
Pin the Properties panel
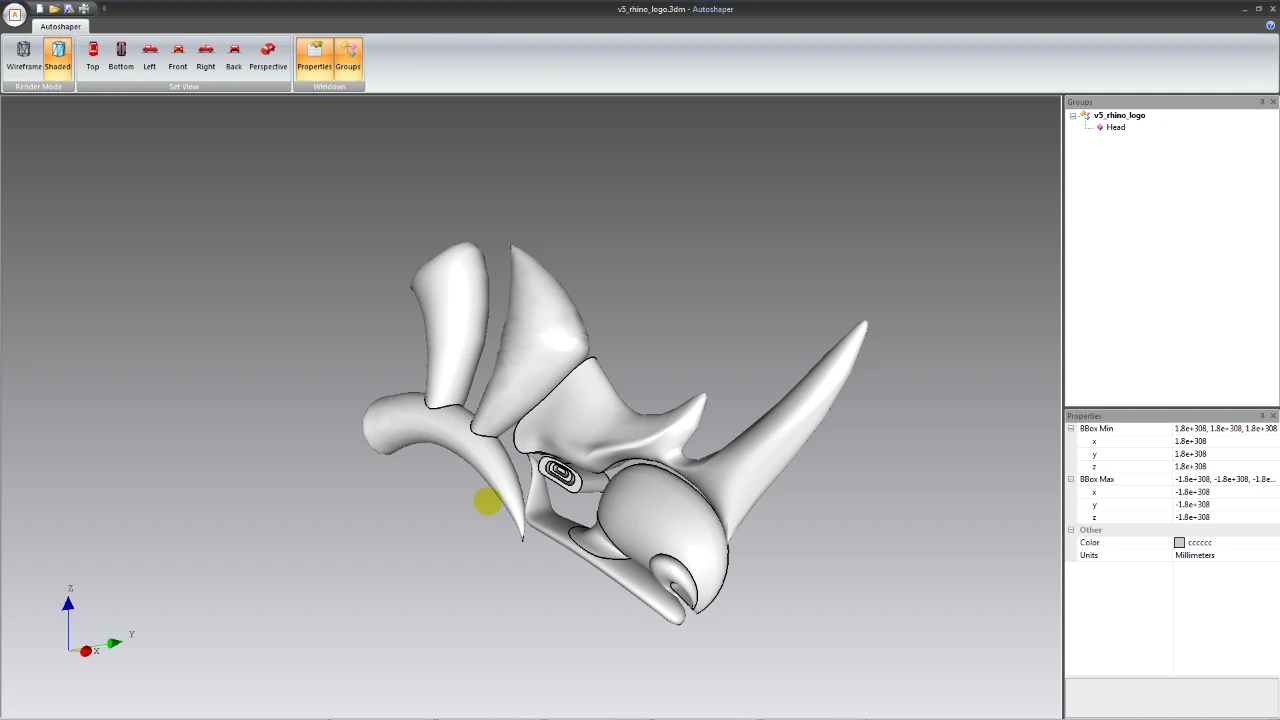point(1262,416)
